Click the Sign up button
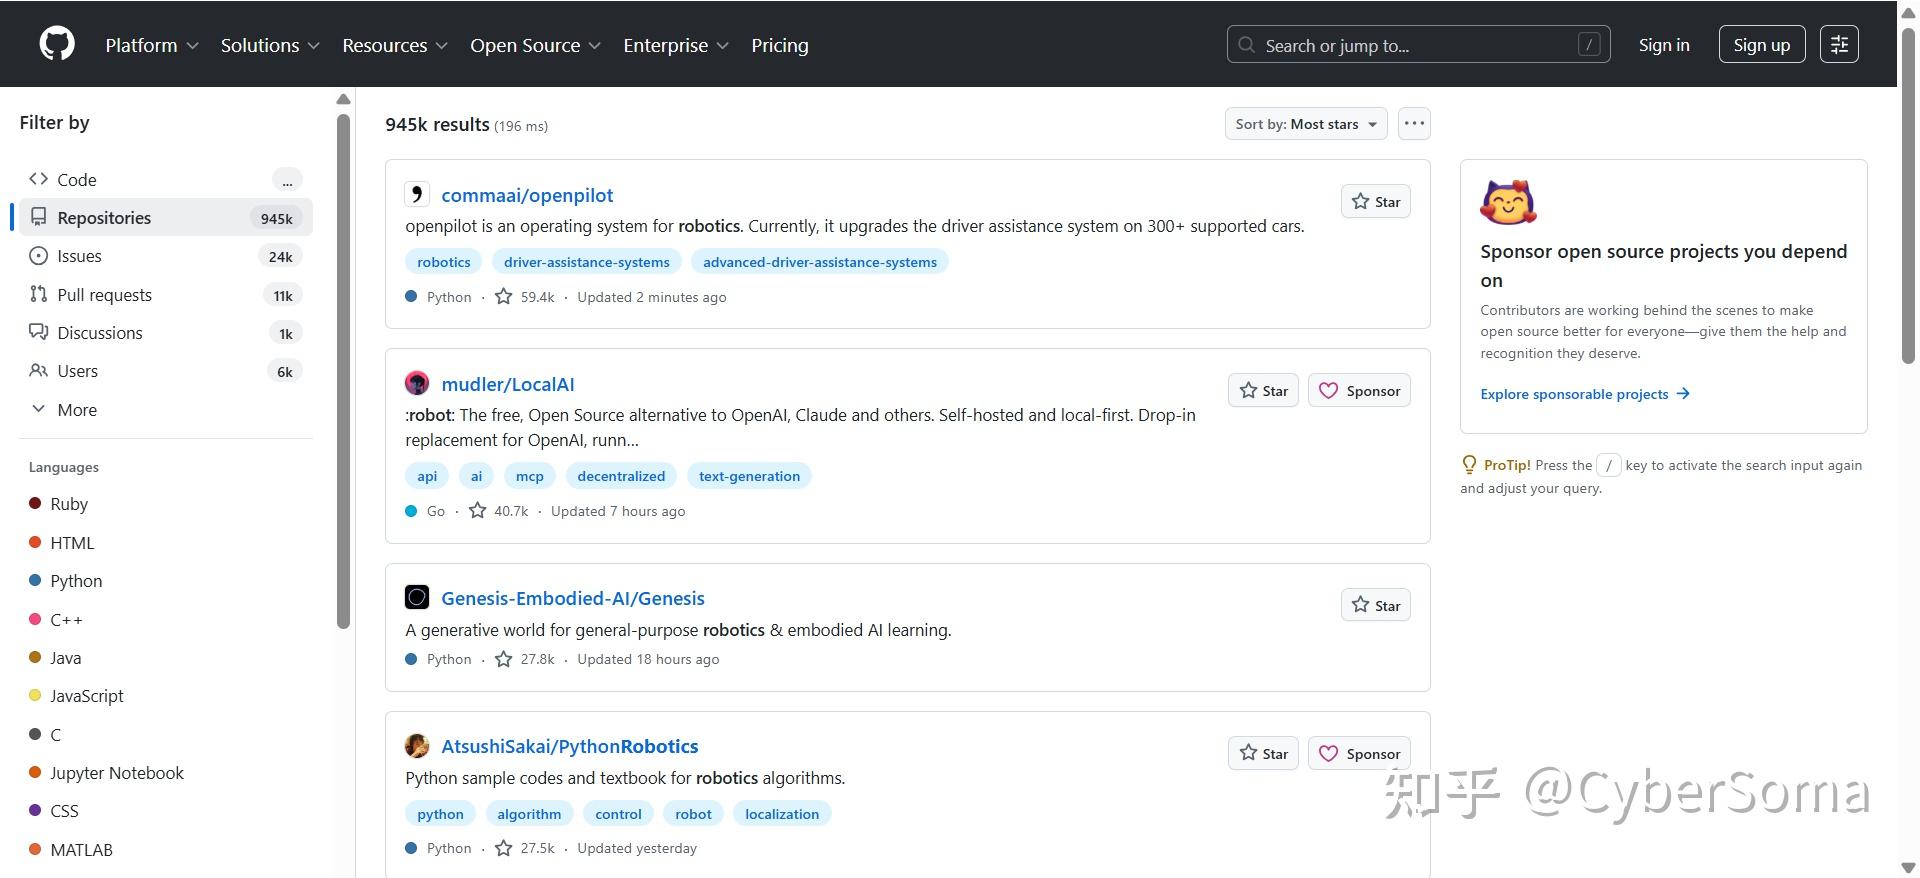Screen dimensions: 1920x878 1761,45
